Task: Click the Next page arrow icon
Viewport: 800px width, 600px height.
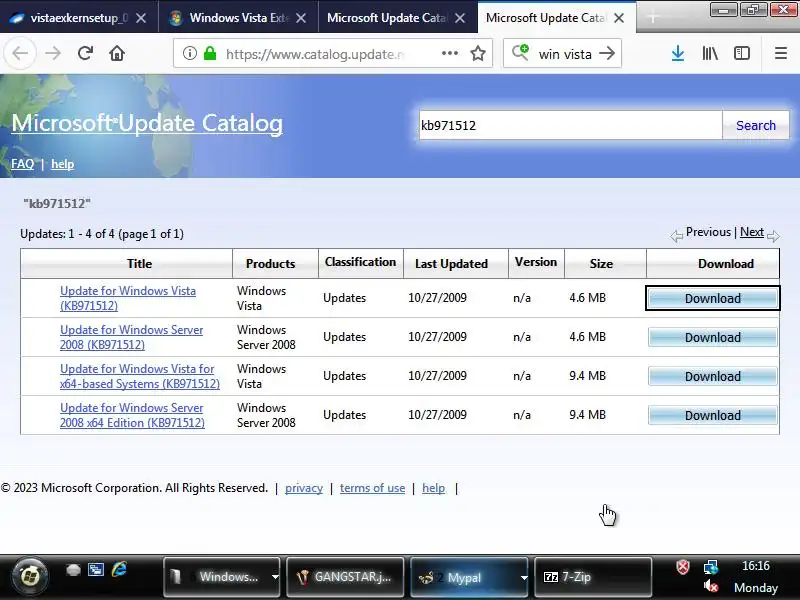Action: [773, 236]
